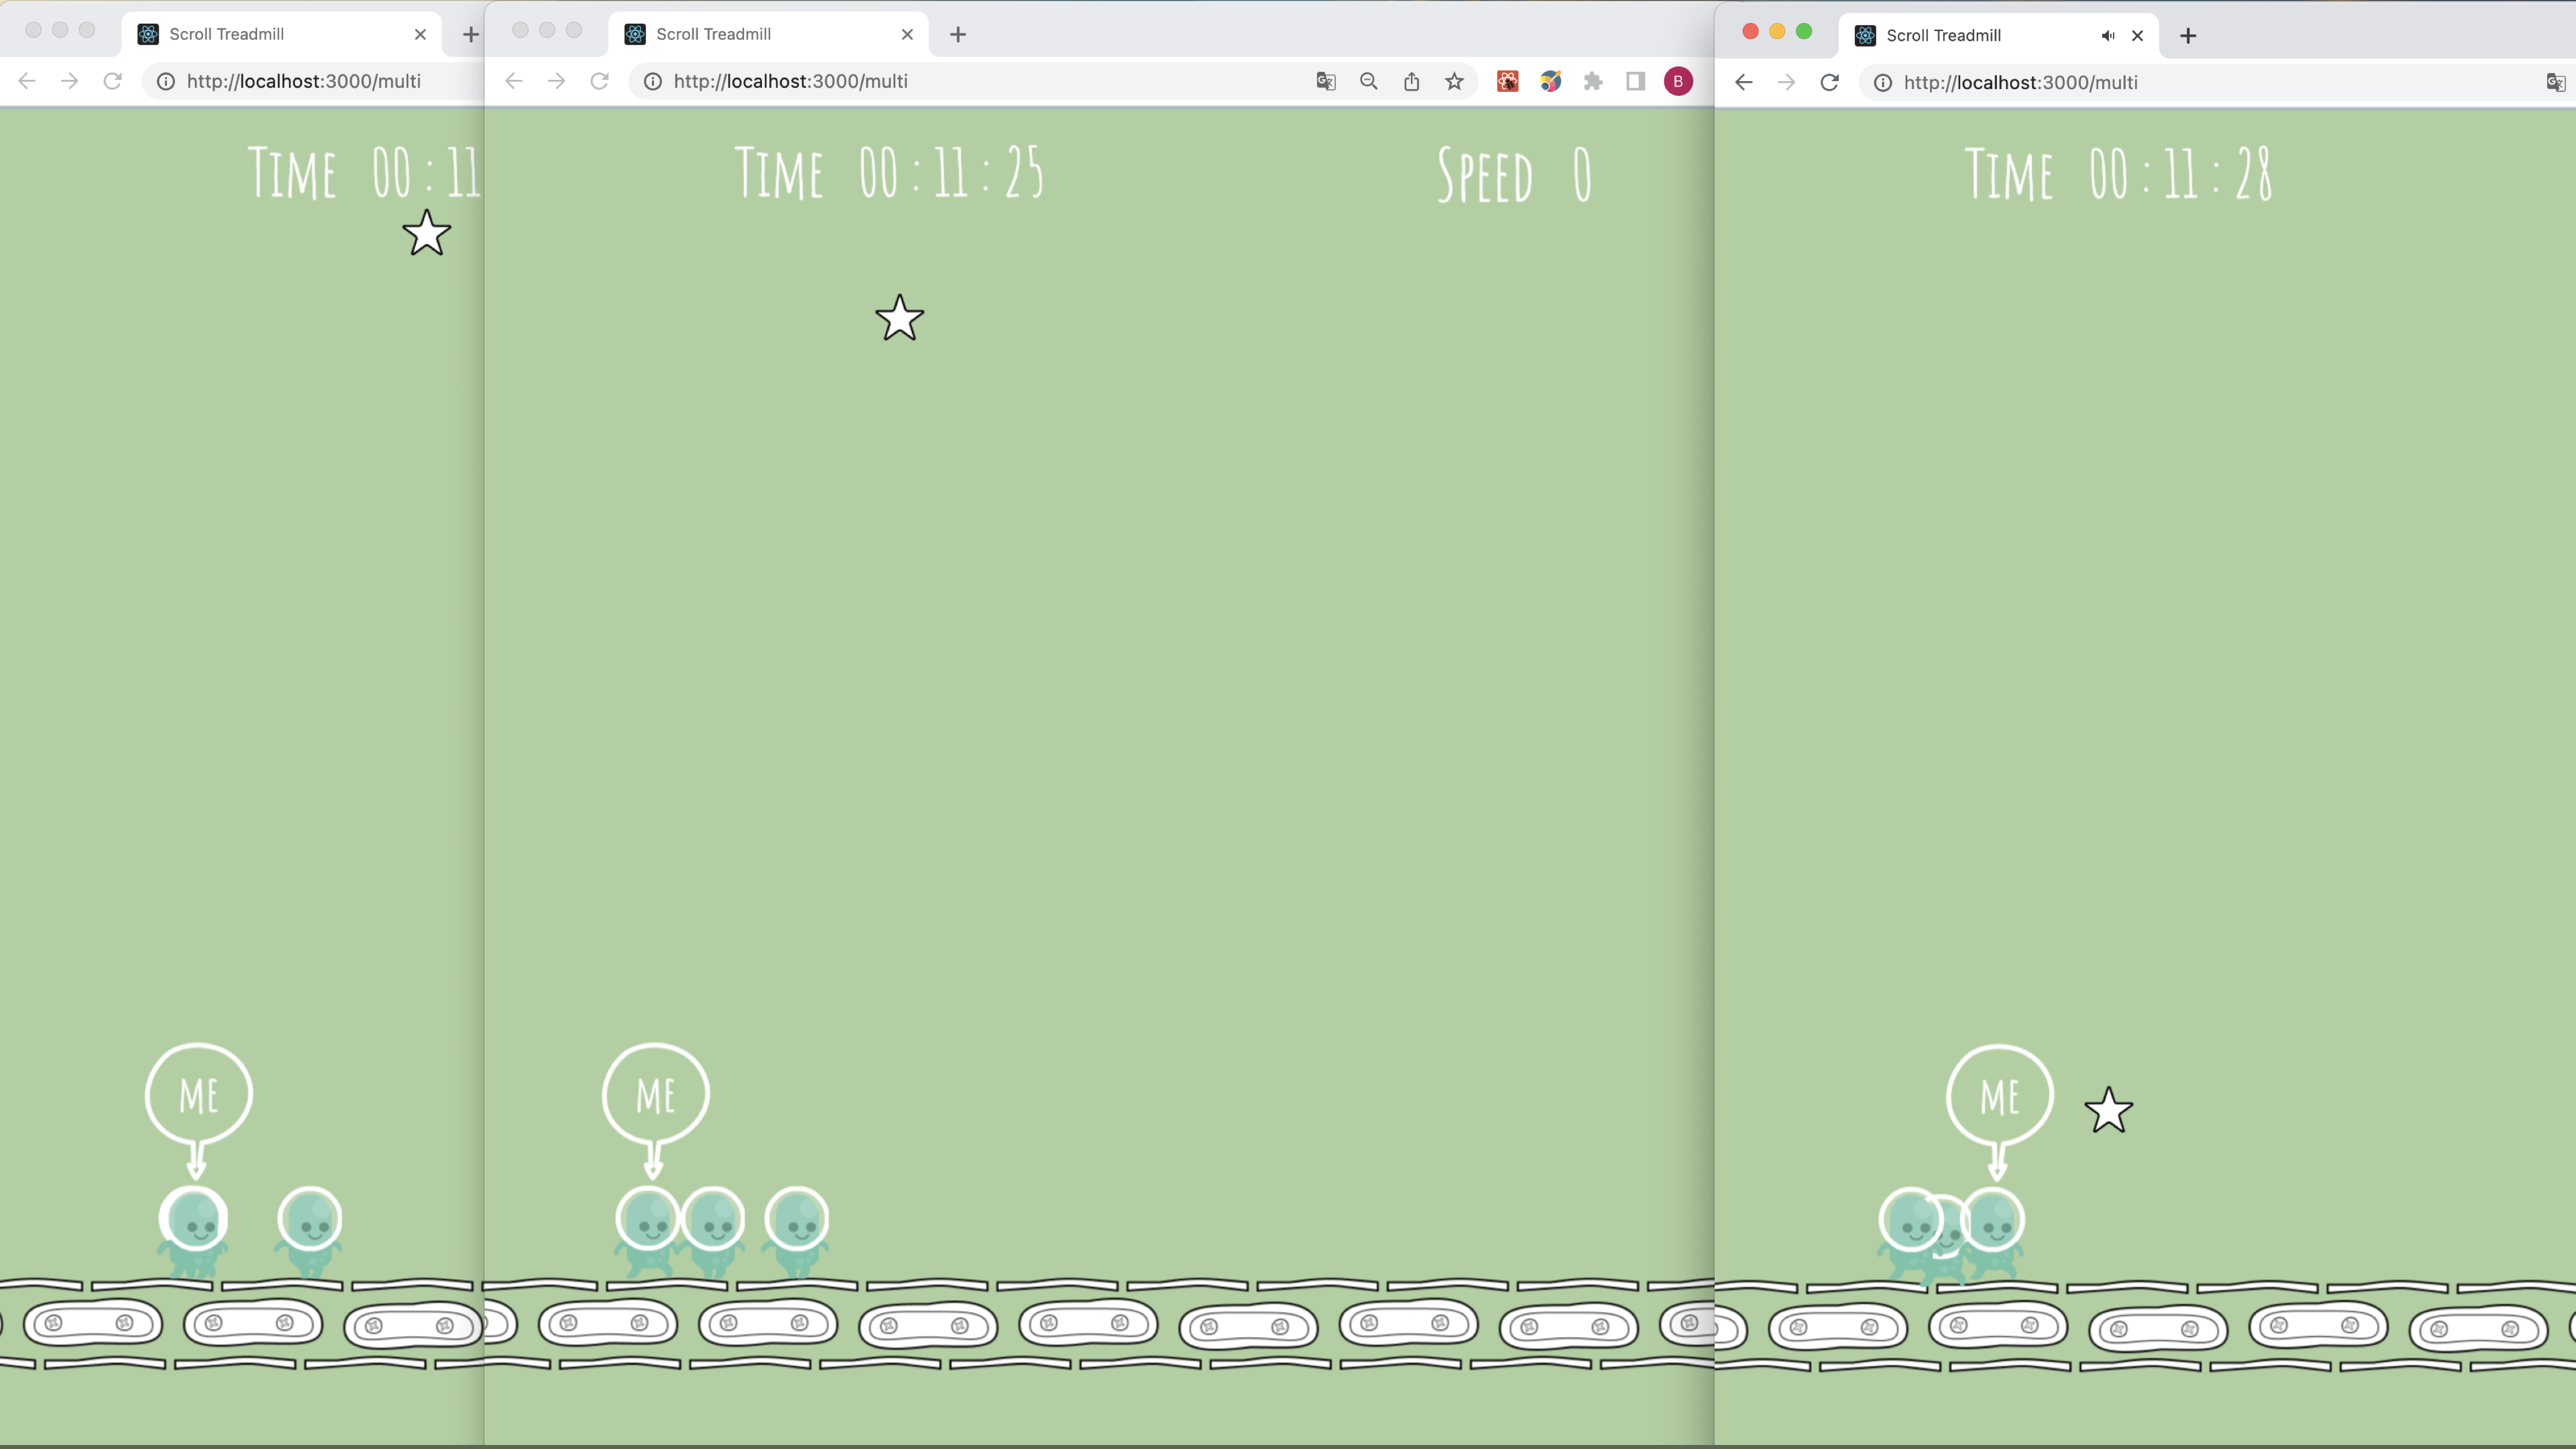Click the 'B' profile avatar
Screen dimensions: 2576x1449
click(1678, 81)
